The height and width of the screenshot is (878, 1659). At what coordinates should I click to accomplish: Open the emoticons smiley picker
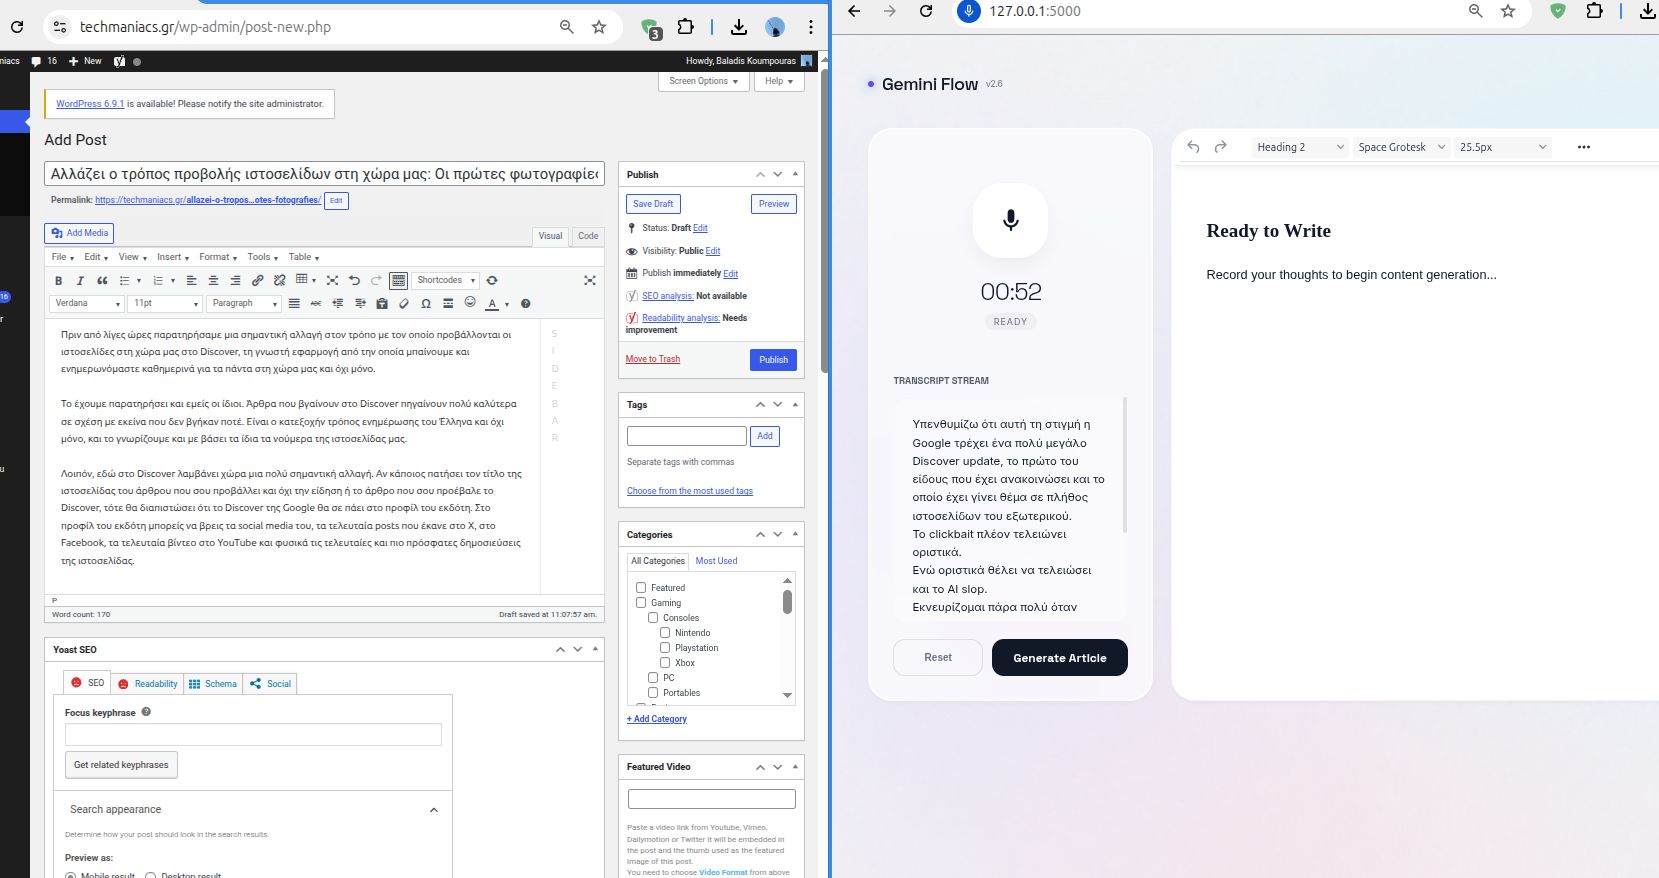click(470, 303)
